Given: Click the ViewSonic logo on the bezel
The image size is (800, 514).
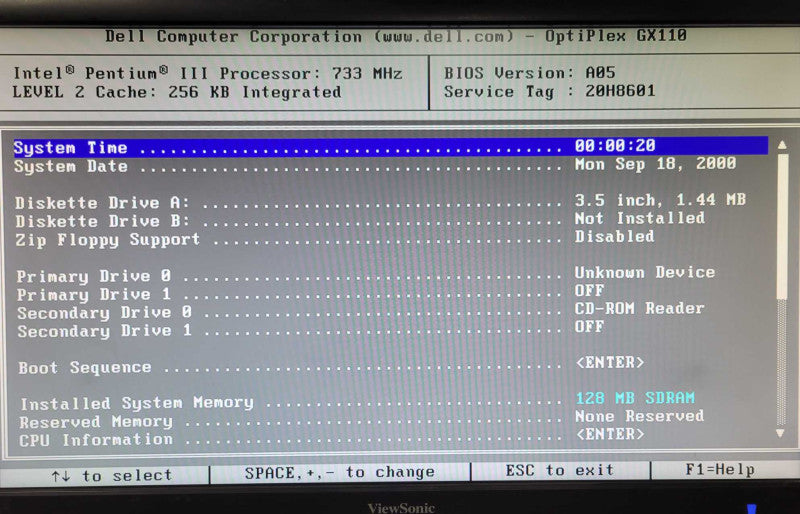Looking at the screenshot, I should (x=401, y=508).
